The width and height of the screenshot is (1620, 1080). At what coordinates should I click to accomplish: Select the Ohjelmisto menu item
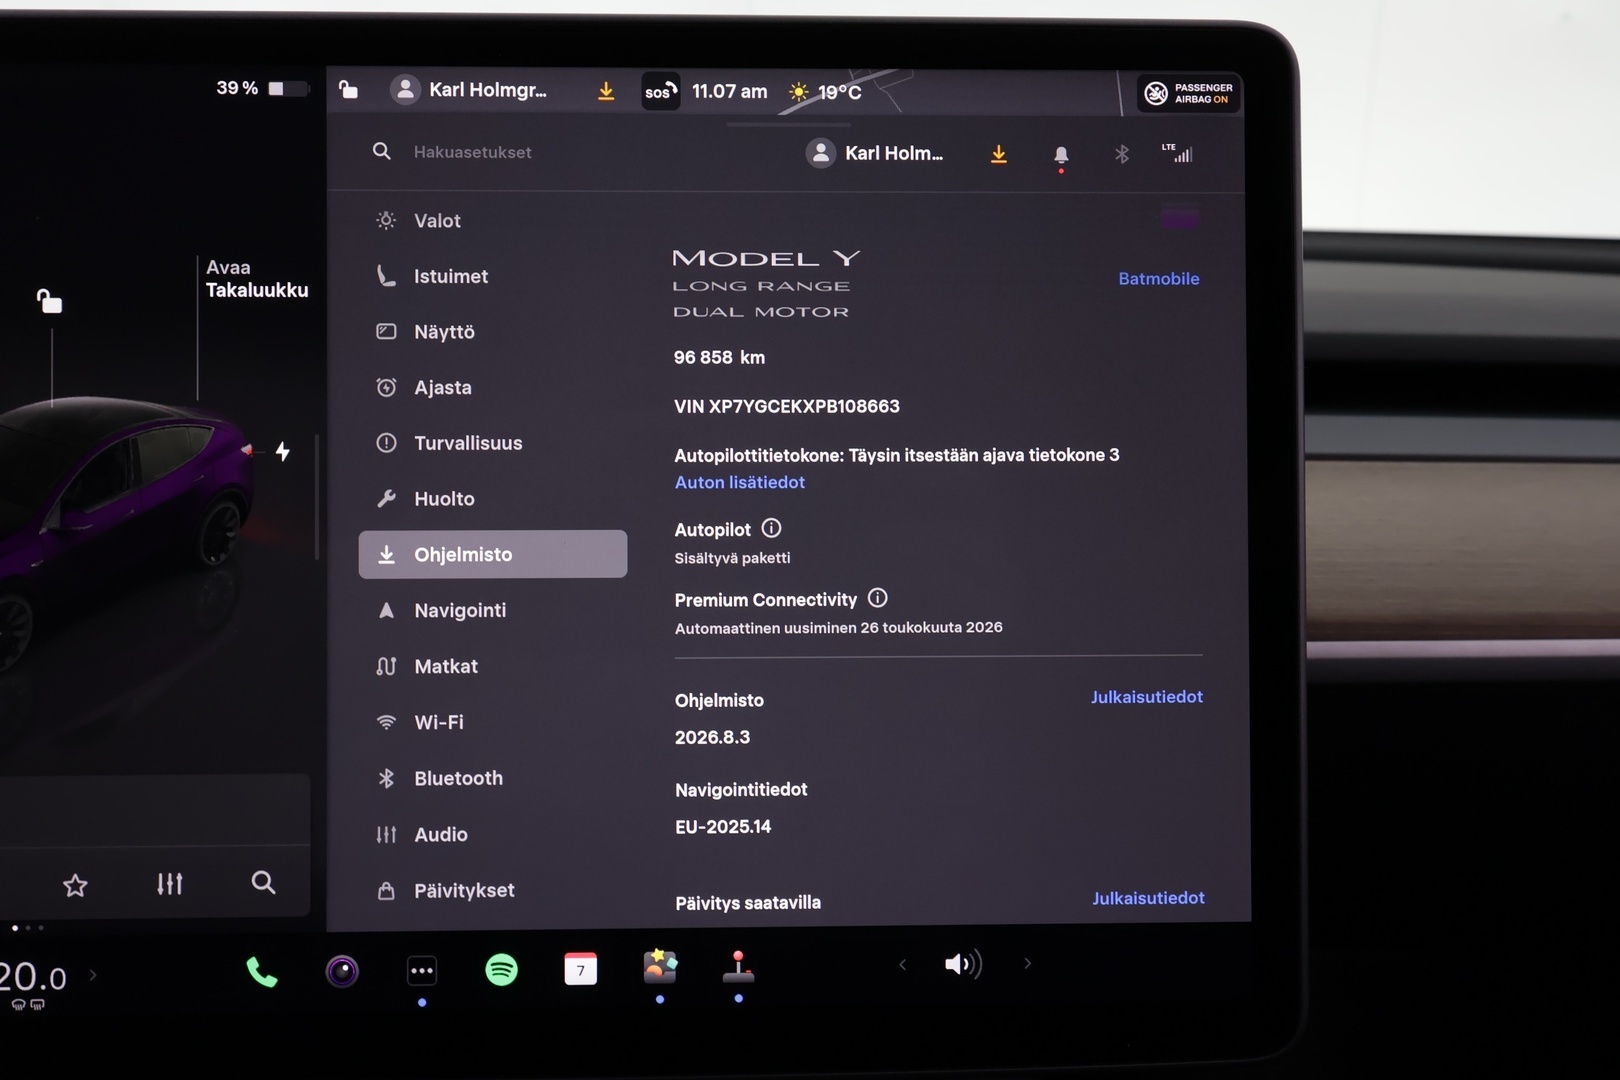tap(493, 554)
